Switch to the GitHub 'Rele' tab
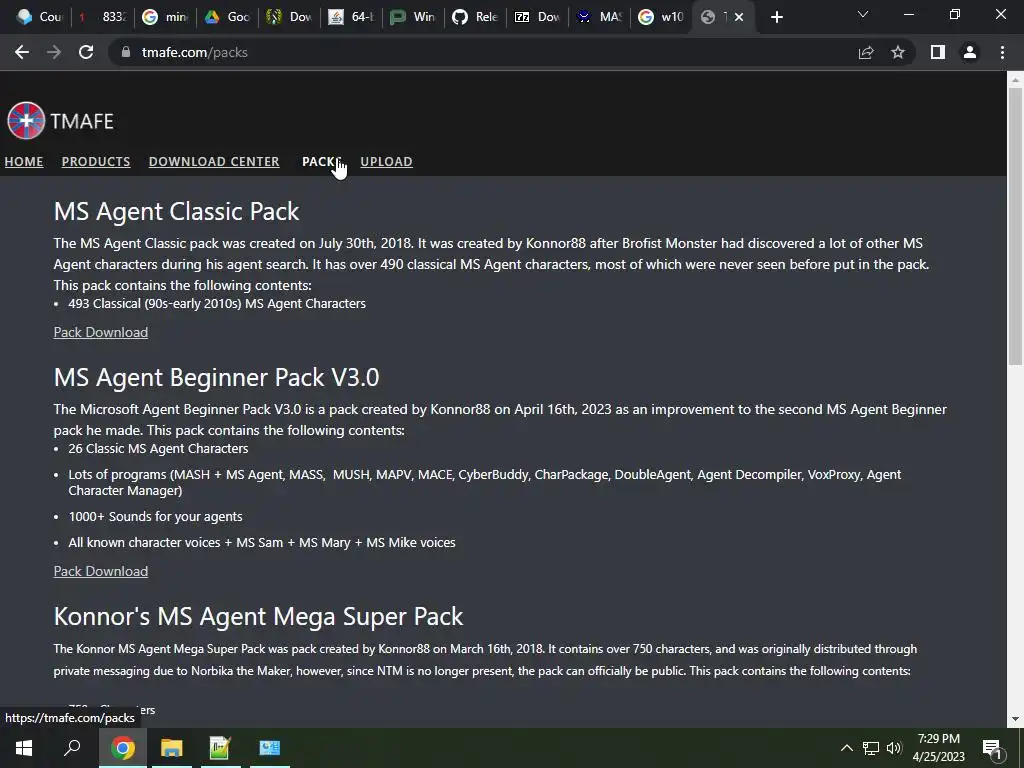This screenshot has height=768, width=1024. 475,17
